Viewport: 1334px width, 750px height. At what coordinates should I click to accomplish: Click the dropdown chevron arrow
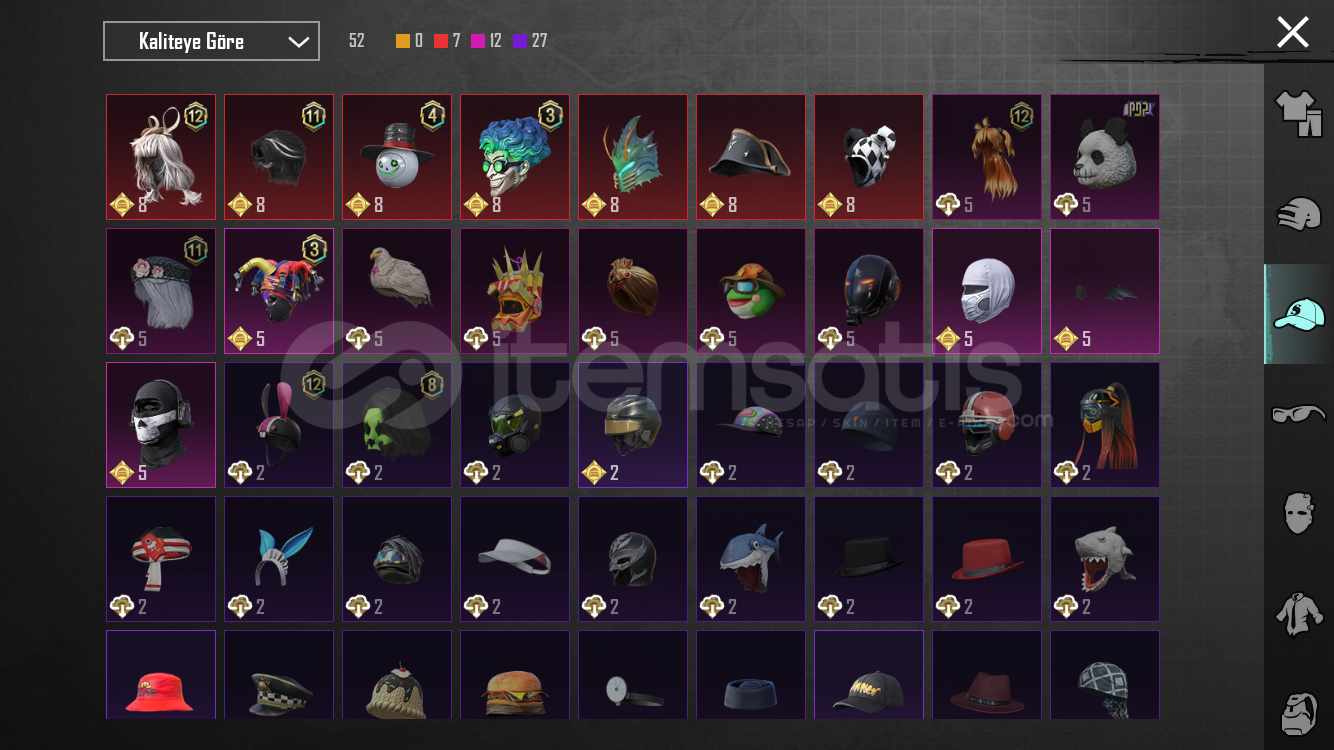[x=298, y=42]
